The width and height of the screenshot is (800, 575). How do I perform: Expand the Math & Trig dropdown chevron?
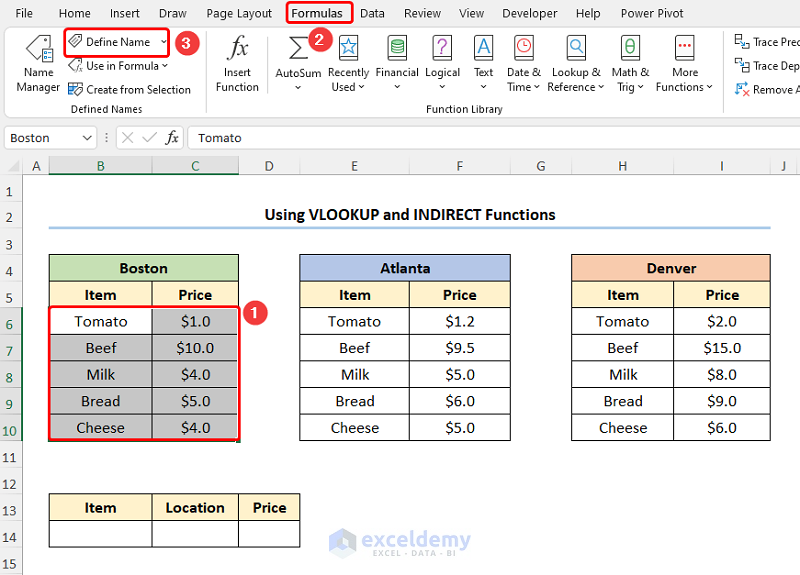pyautogui.click(x=640, y=87)
